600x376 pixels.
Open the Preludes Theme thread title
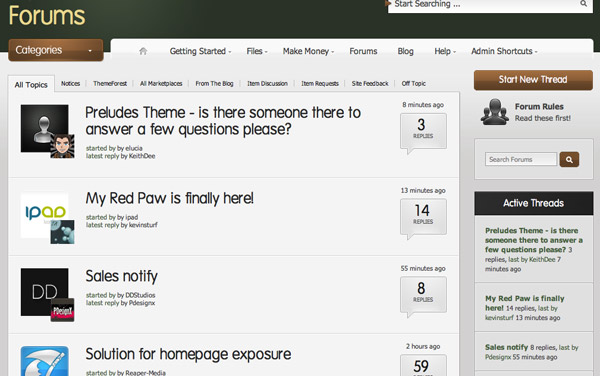pos(223,121)
